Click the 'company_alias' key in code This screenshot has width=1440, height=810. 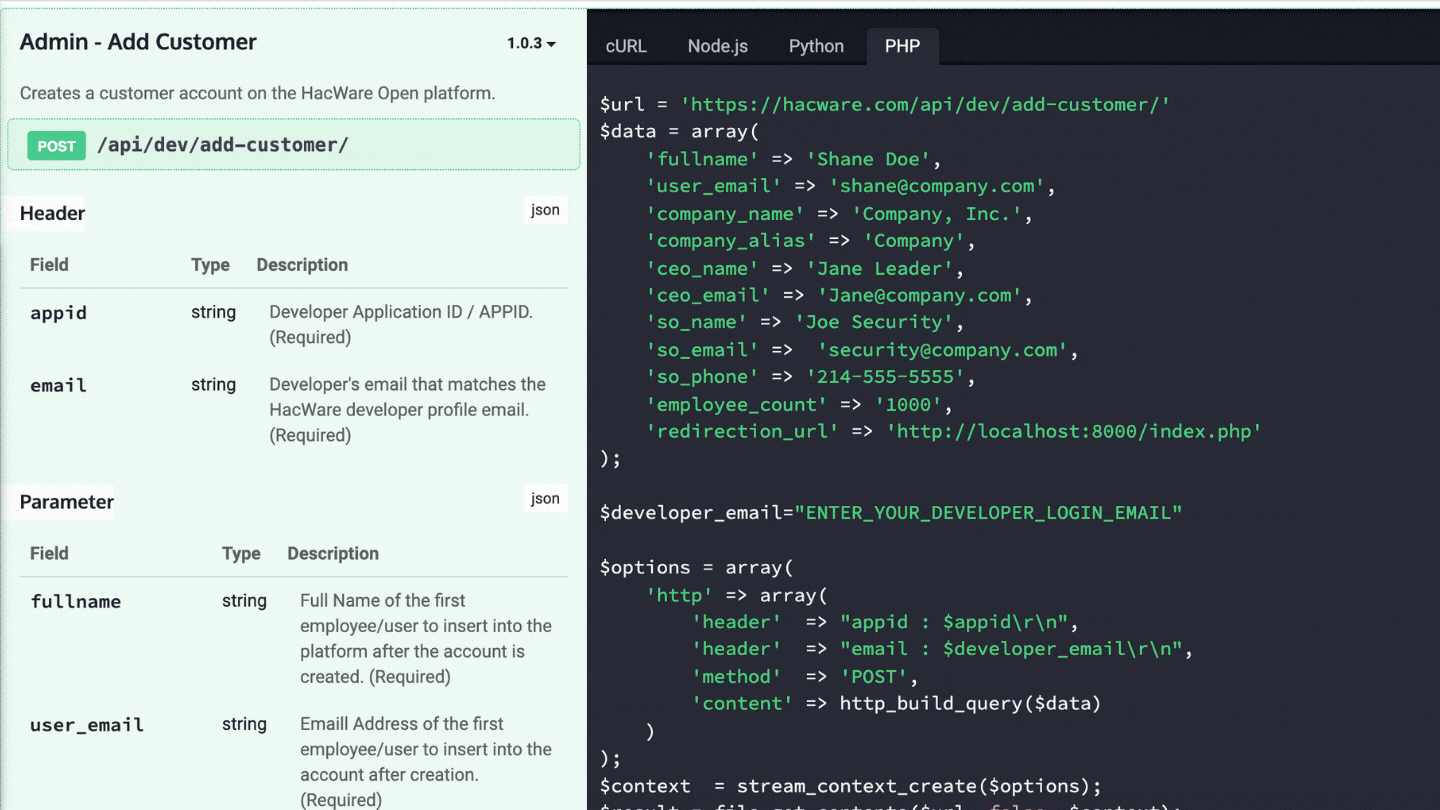[x=731, y=241]
